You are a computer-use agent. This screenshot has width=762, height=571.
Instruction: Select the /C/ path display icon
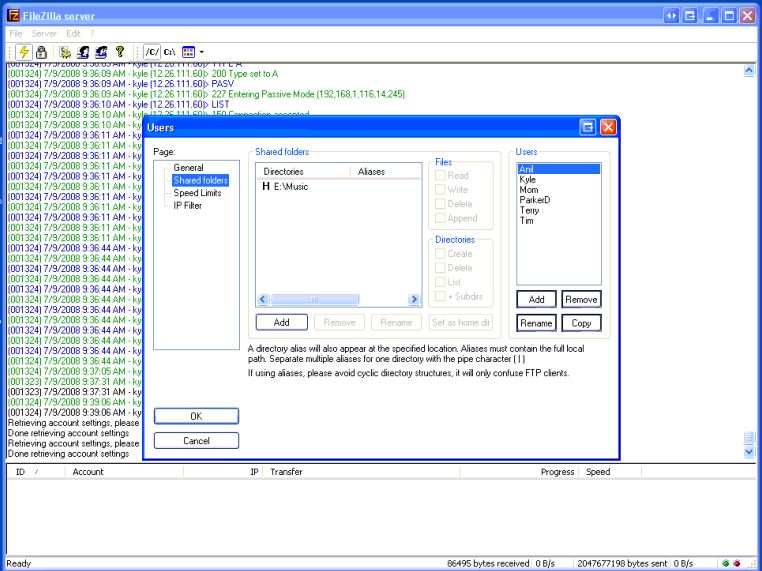[x=151, y=51]
